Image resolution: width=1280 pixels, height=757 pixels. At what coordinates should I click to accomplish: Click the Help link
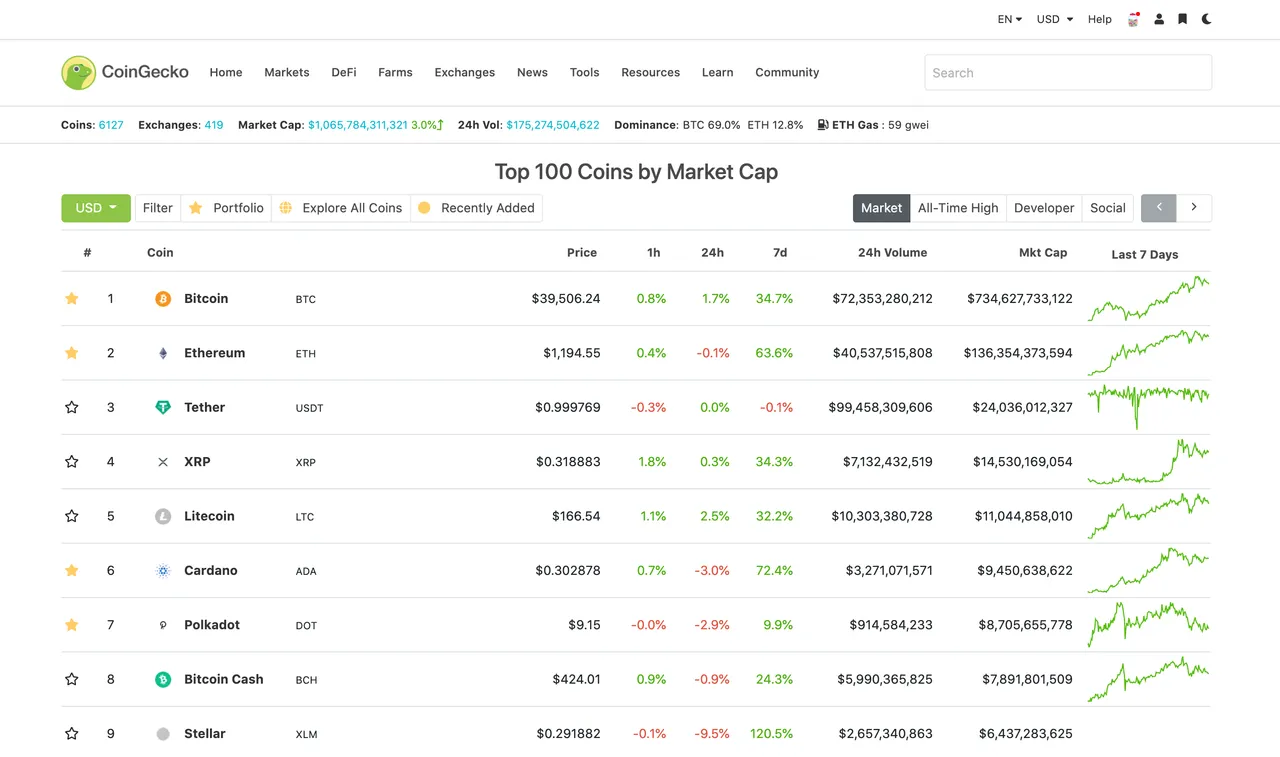1100,19
